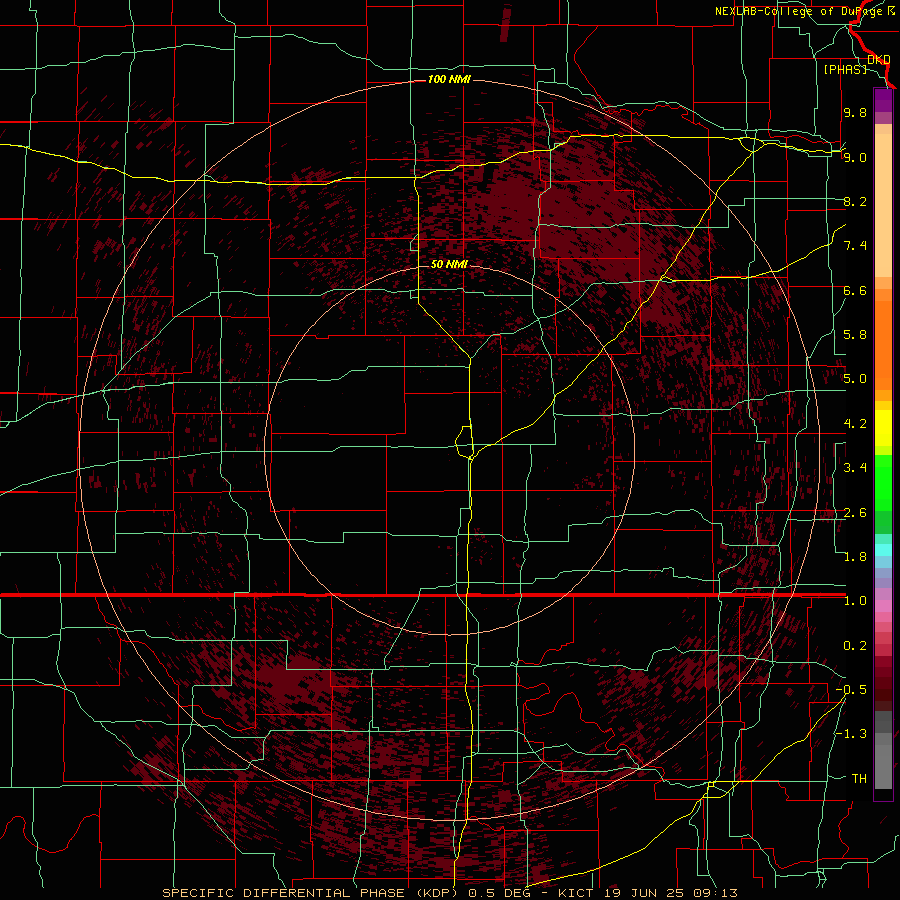Click the OKD label near top right
The width and height of the screenshot is (900, 900).
[x=879, y=60]
